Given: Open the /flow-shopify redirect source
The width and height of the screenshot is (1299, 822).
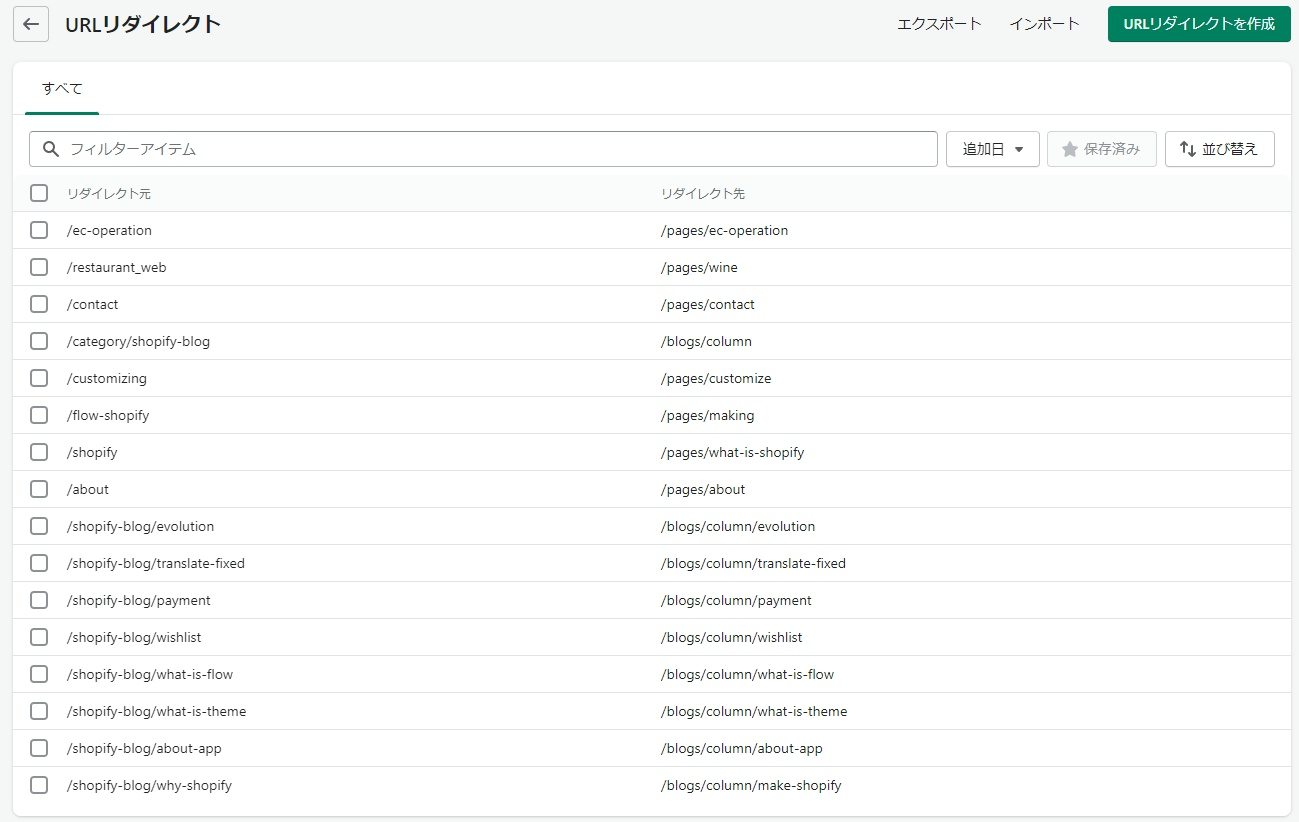Looking at the screenshot, I should click(x=108, y=415).
